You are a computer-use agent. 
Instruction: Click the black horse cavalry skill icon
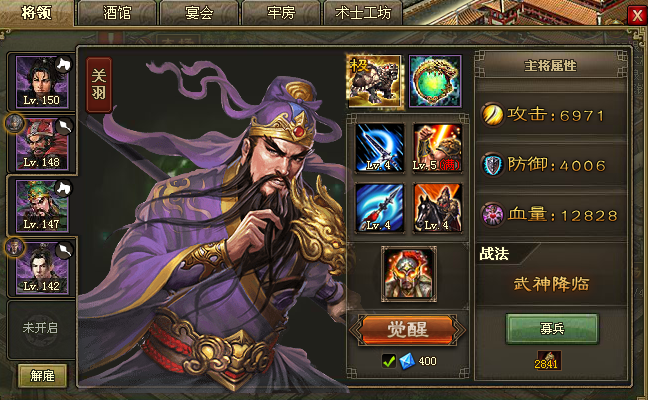point(438,207)
